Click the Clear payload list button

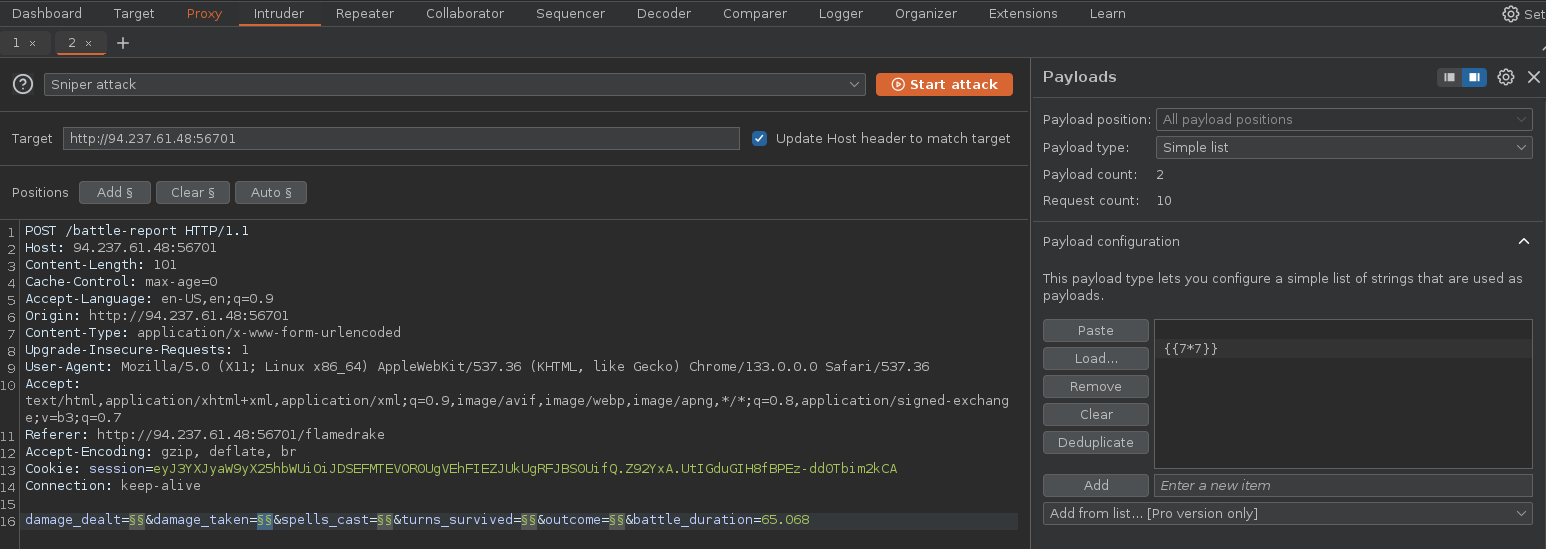tap(1096, 414)
